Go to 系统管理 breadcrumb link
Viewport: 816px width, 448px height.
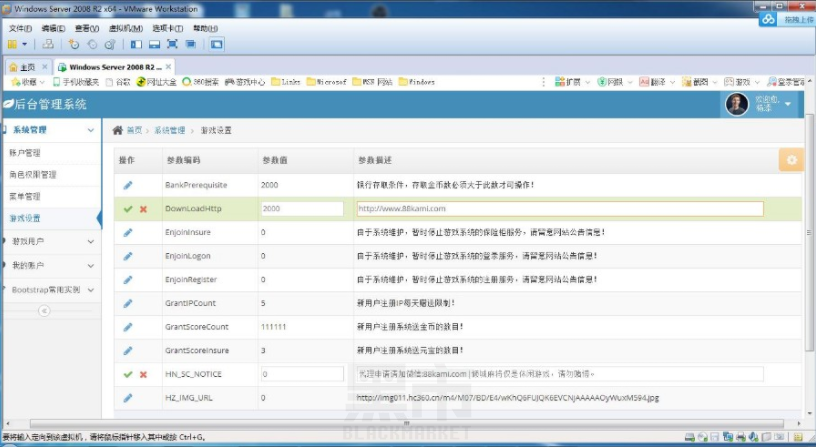tap(170, 131)
